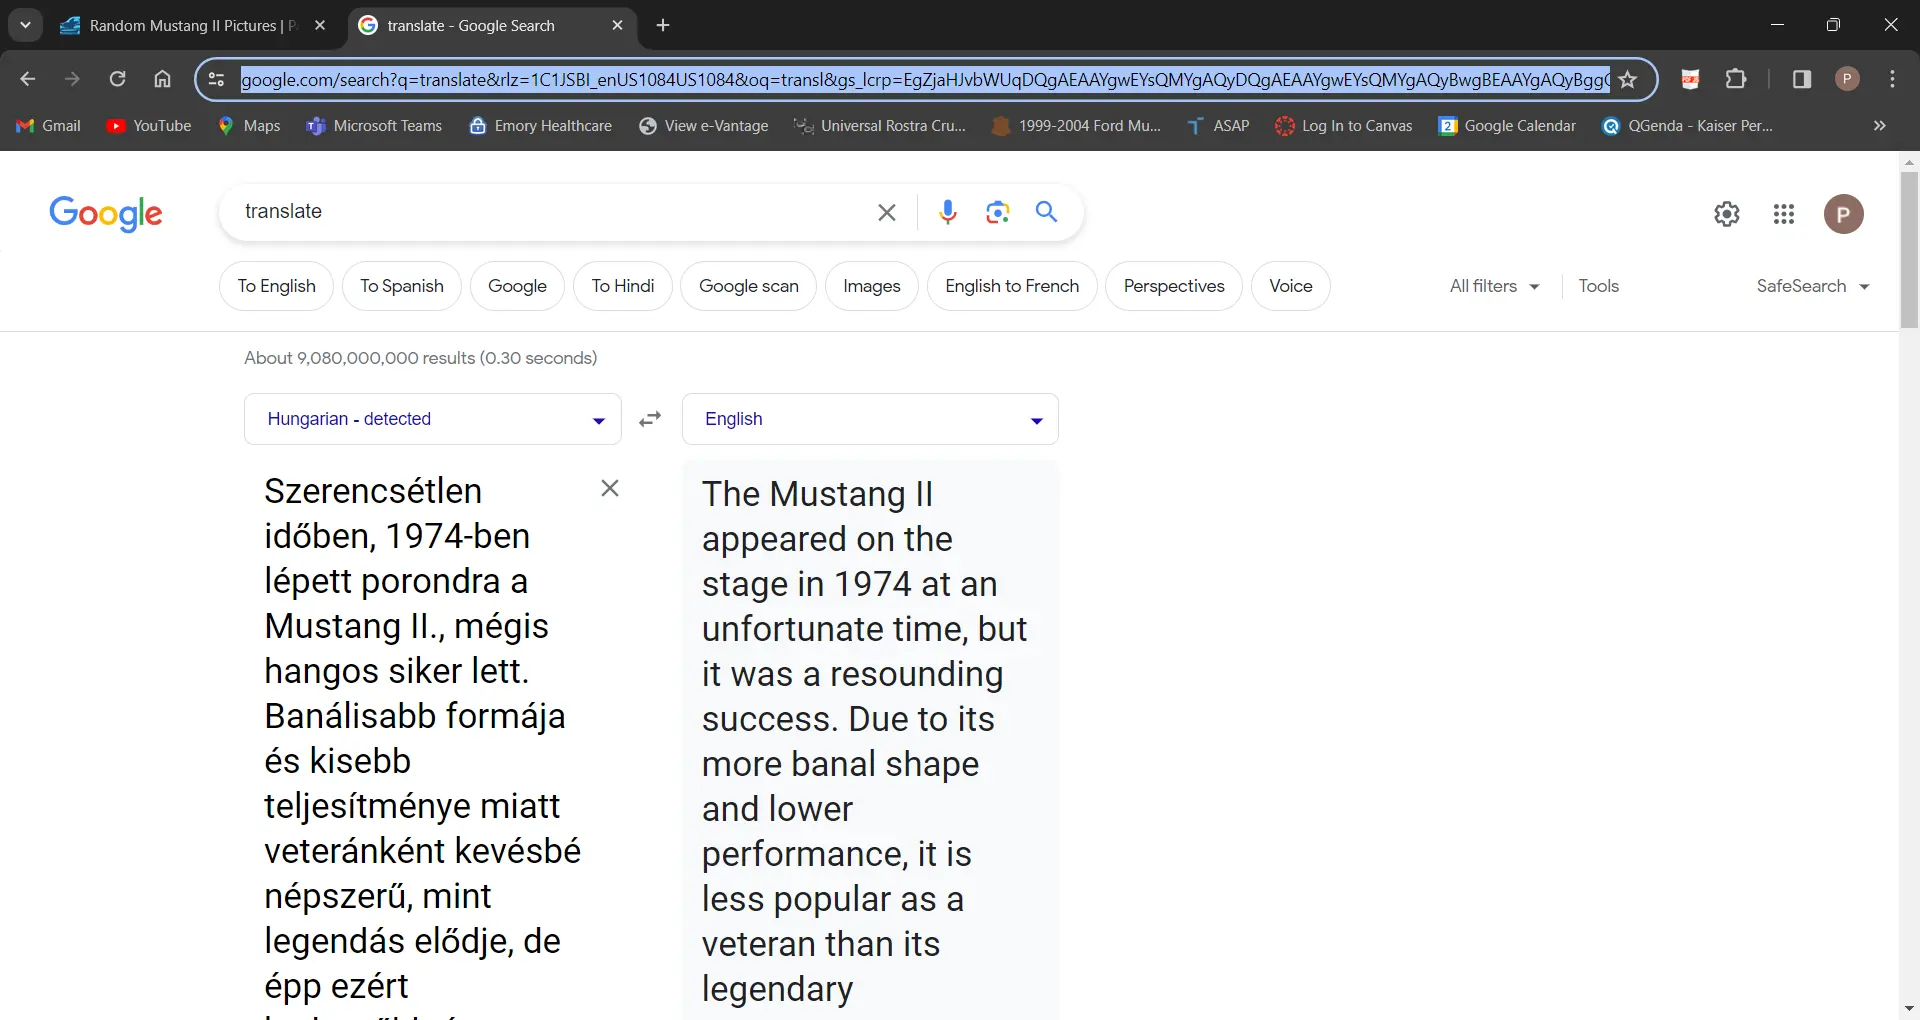Click the browser back arrow

coord(28,79)
